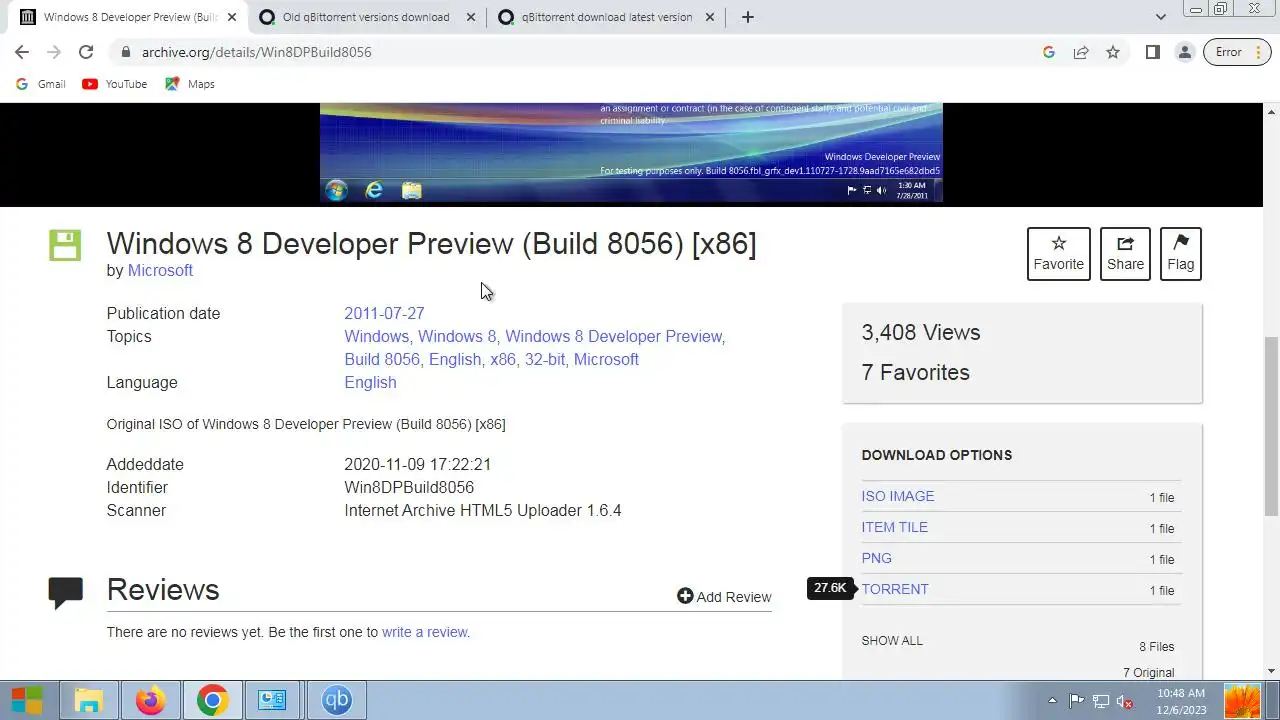Click SHOW ALL download files

(892, 640)
